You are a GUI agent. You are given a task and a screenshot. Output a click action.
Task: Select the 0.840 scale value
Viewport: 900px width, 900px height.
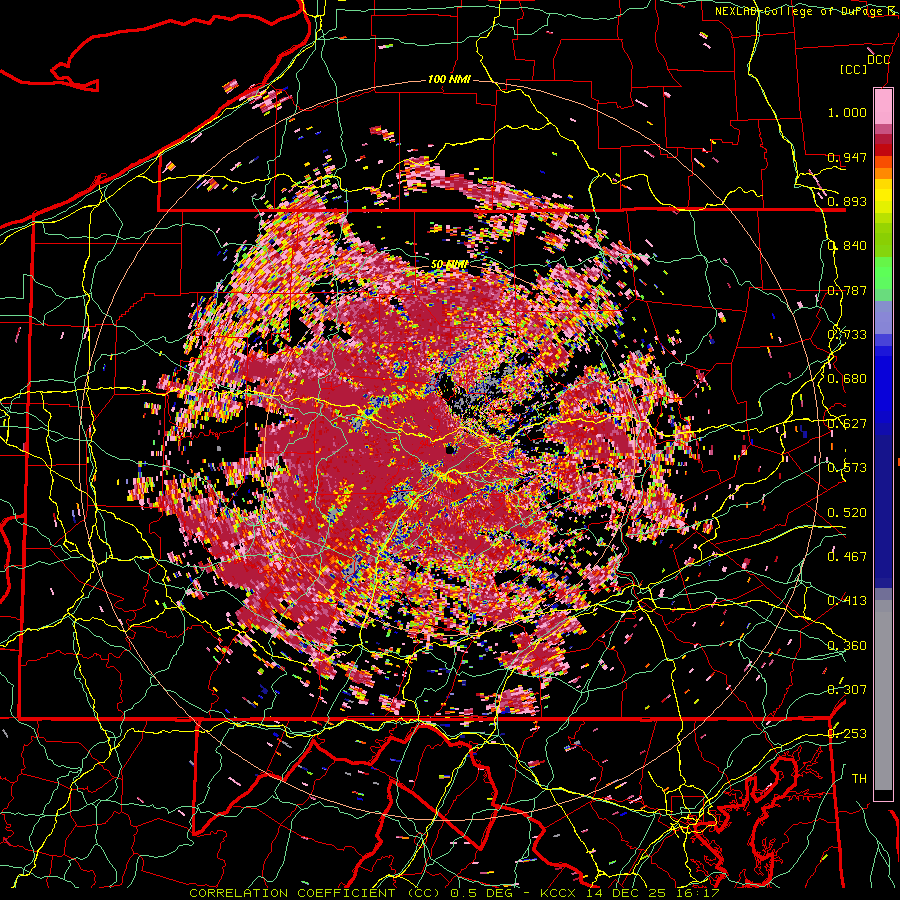(x=847, y=246)
